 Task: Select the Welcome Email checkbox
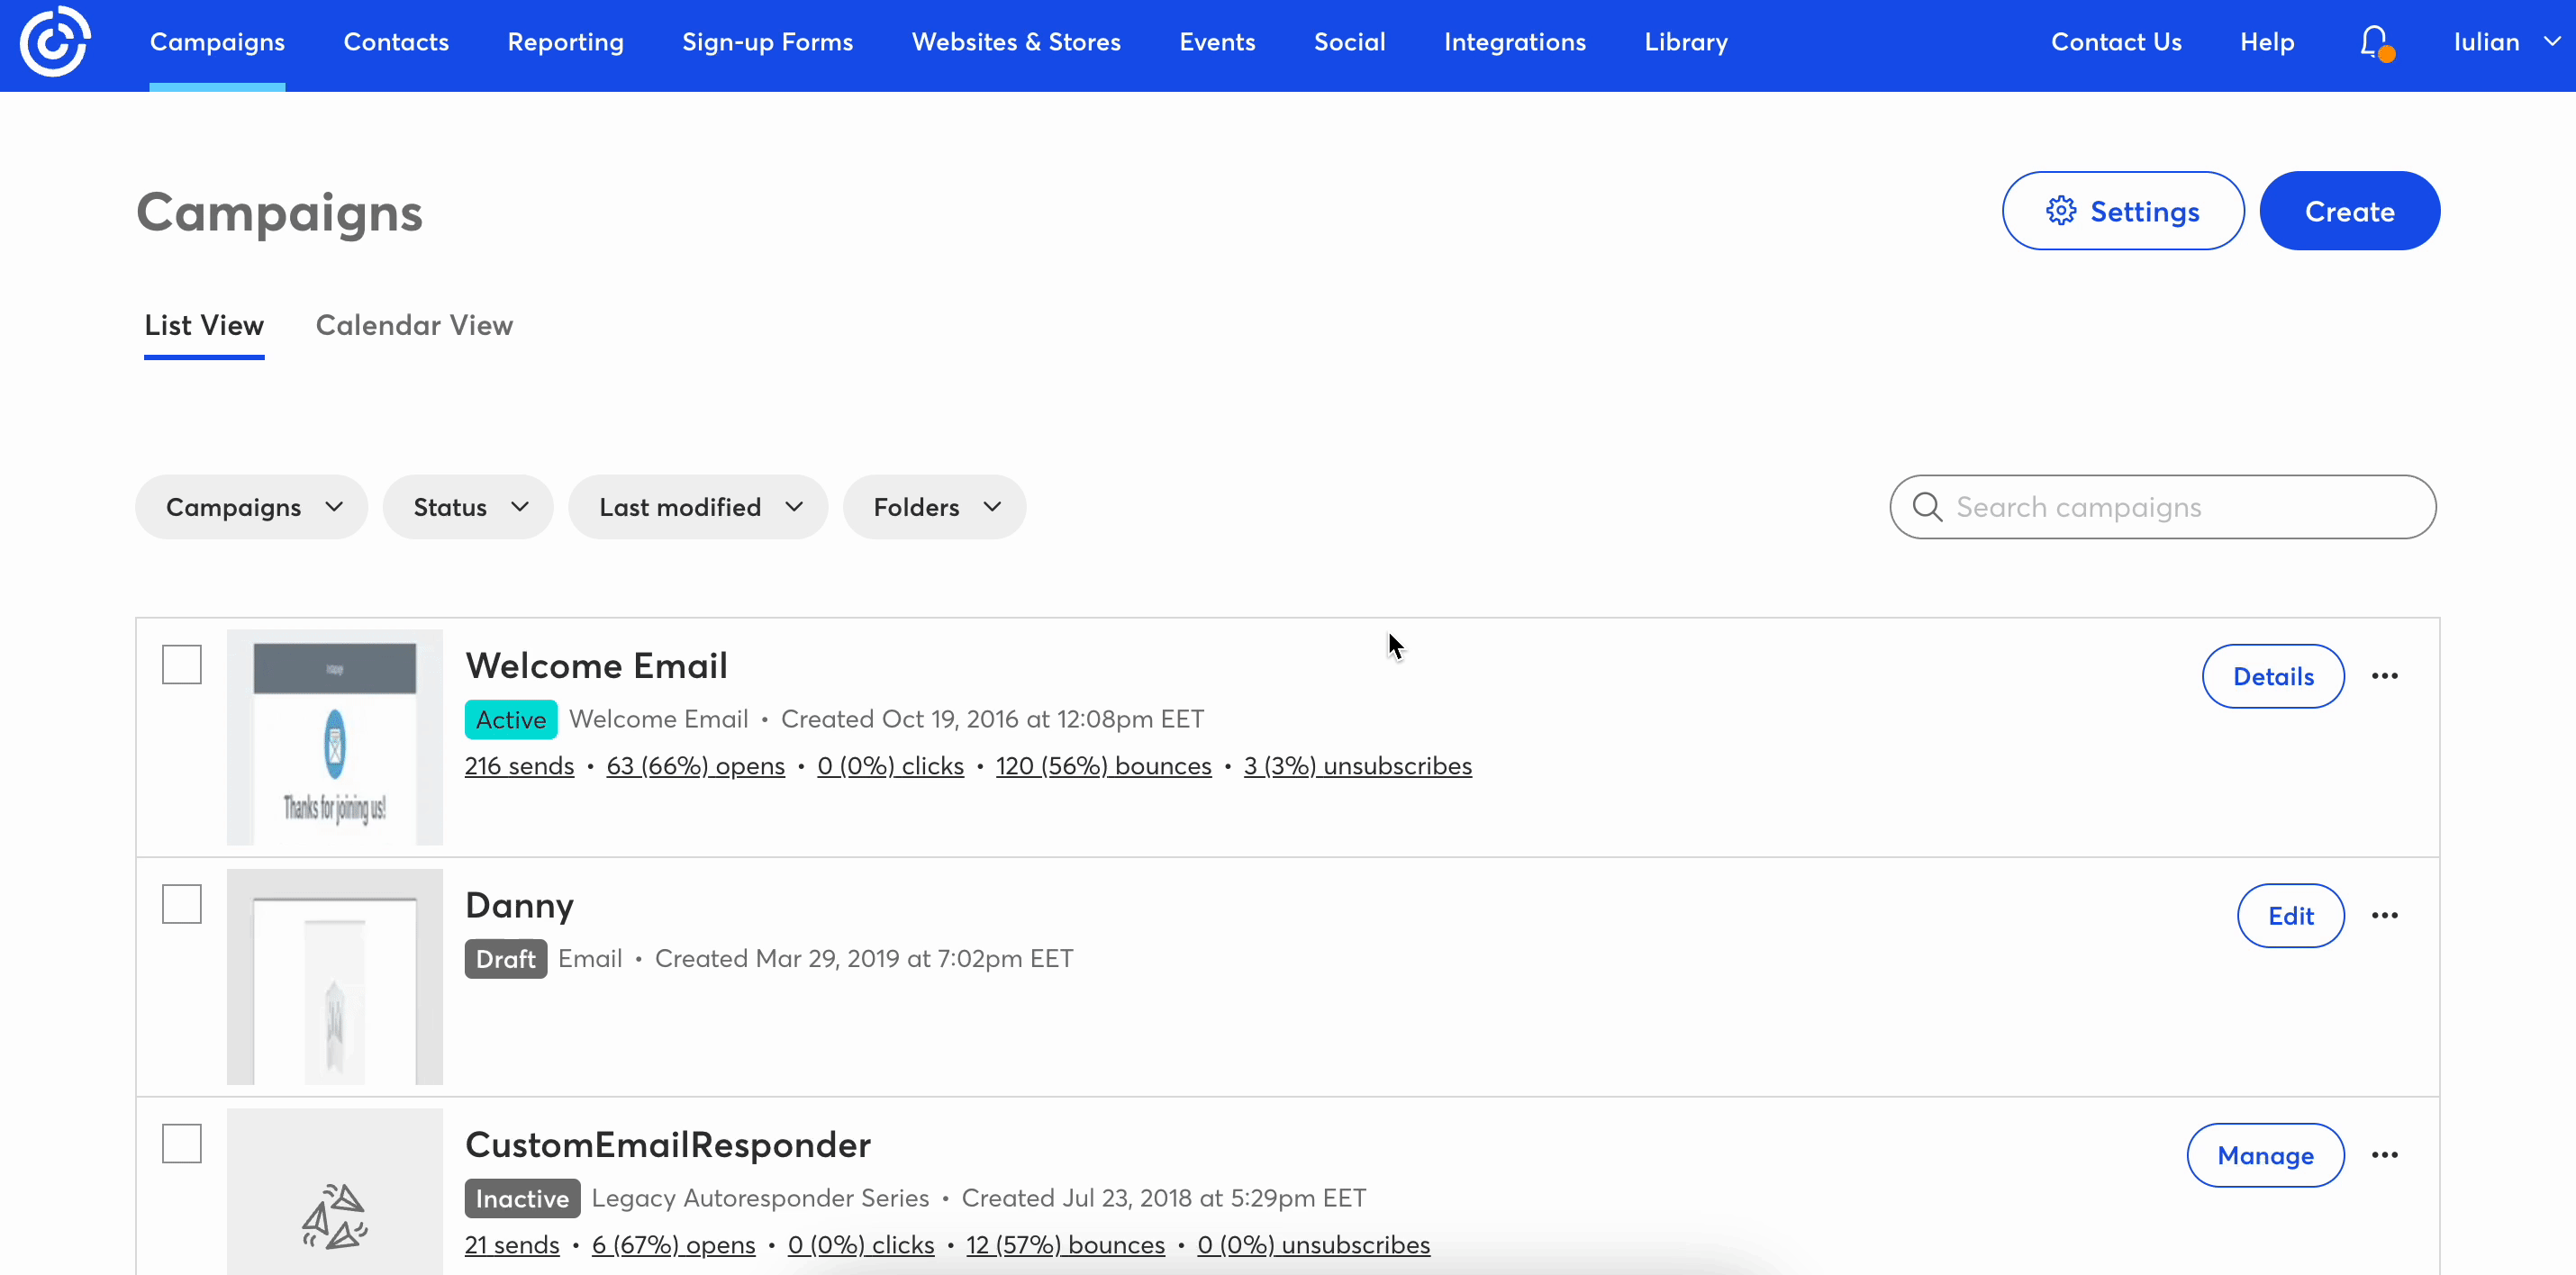click(x=182, y=664)
